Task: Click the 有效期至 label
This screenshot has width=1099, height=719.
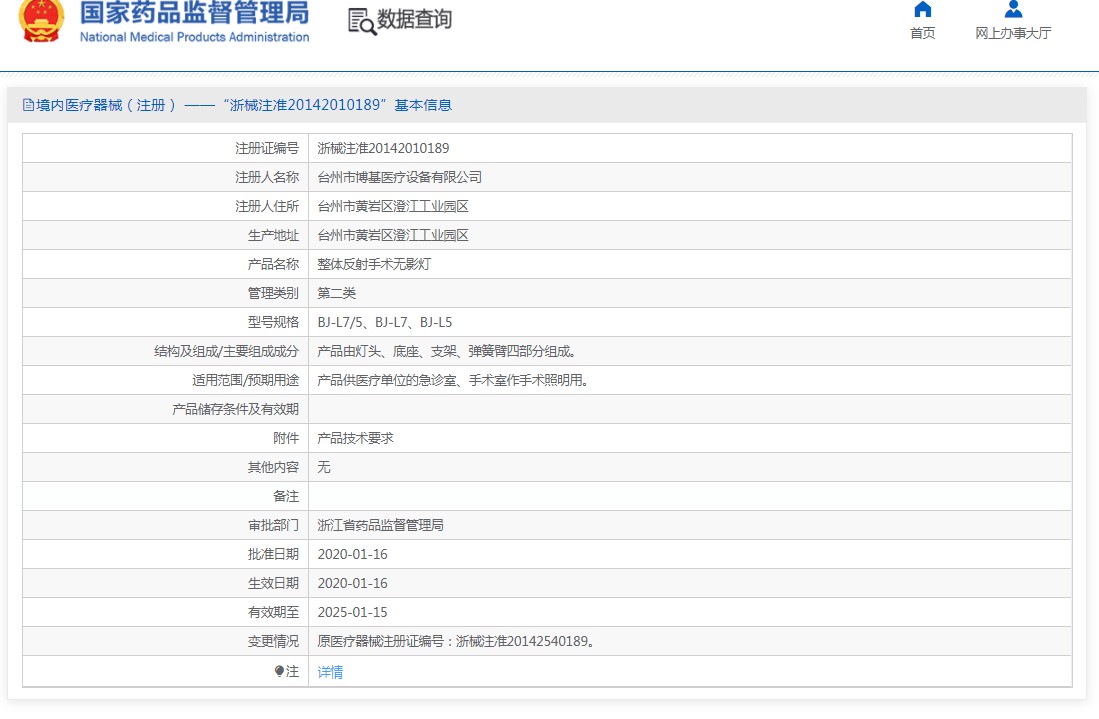Action: [x=273, y=612]
